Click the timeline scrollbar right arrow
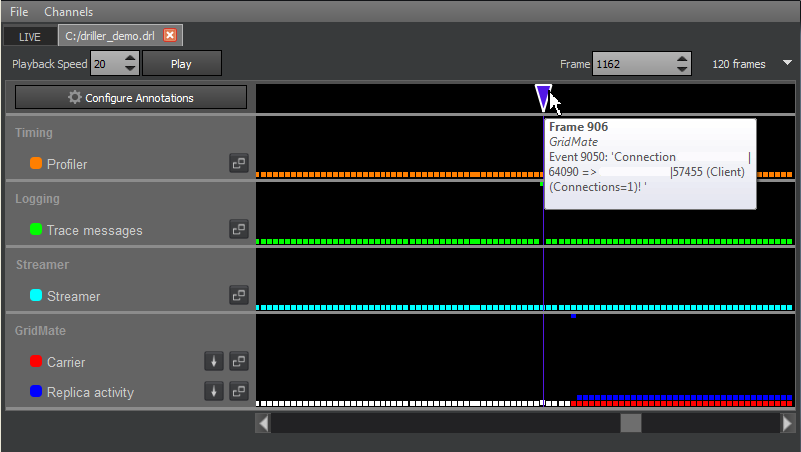801x452 pixels. tap(787, 424)
